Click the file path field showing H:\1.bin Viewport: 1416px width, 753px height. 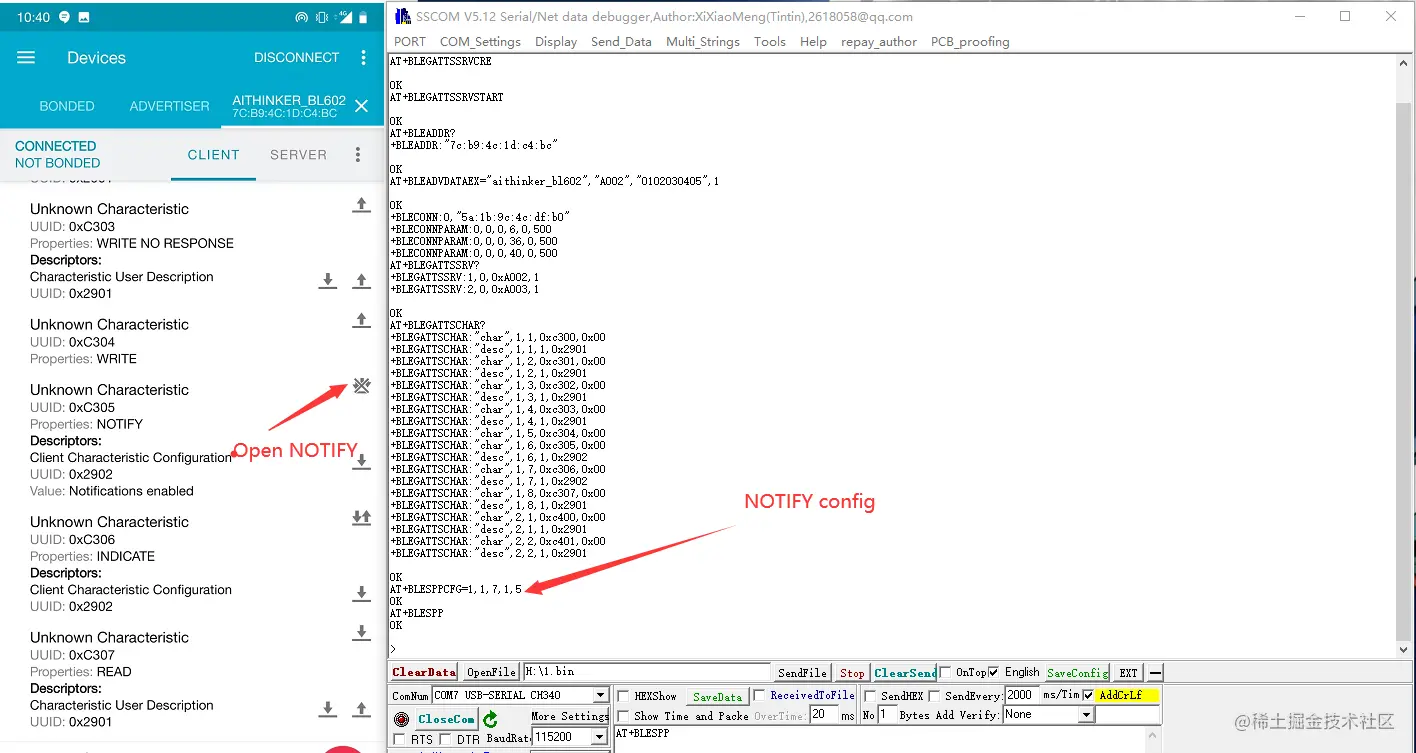646,672
